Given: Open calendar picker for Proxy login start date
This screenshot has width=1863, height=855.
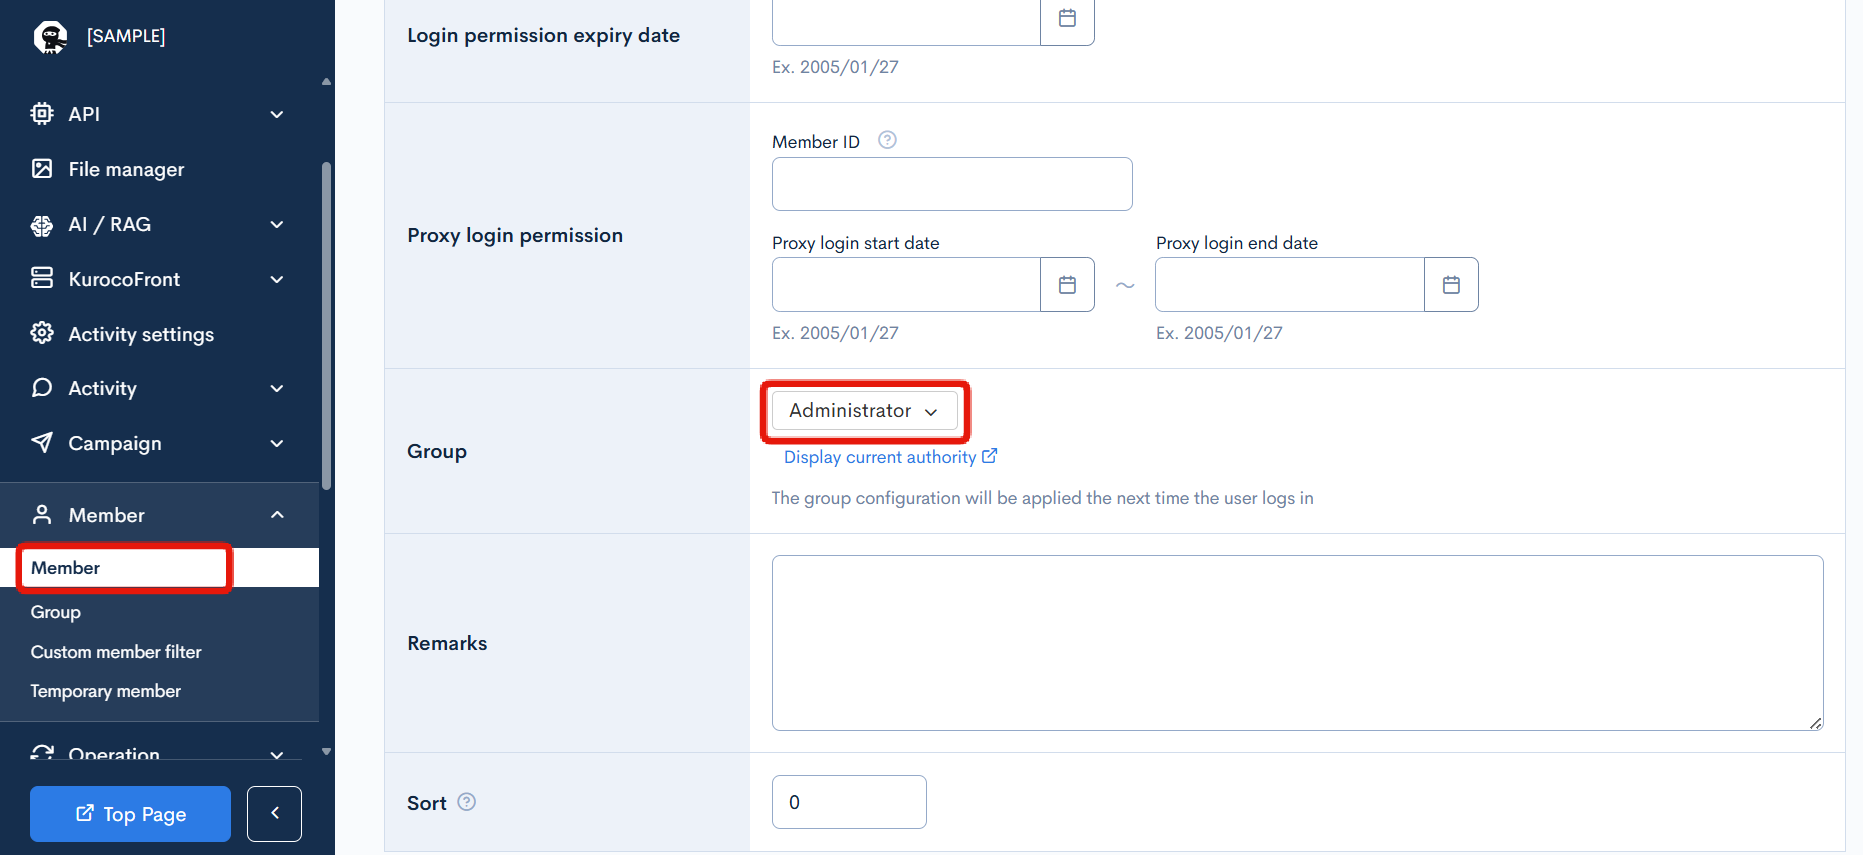Looking at the screenshot, I should [x=1067, y=285].
